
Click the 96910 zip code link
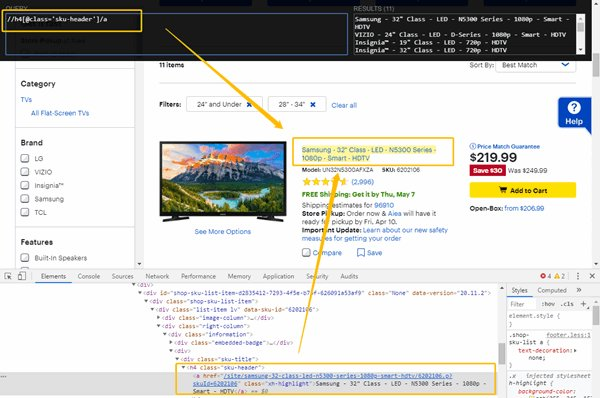[x=384, y=205]
